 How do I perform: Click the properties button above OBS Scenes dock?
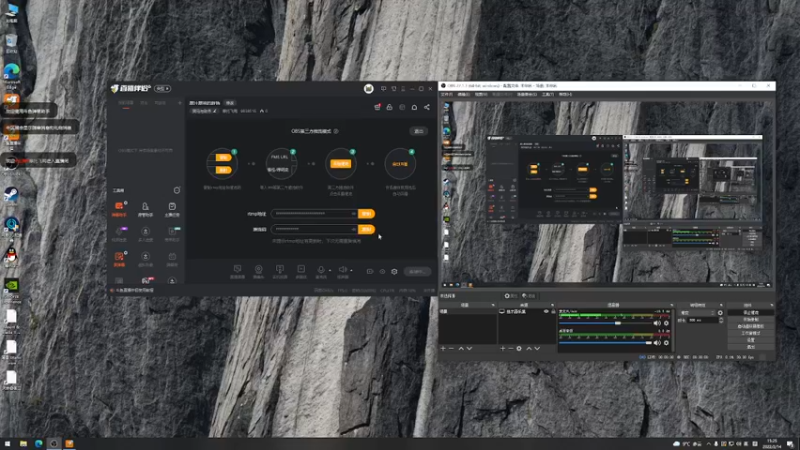click(x=511, y=296)
